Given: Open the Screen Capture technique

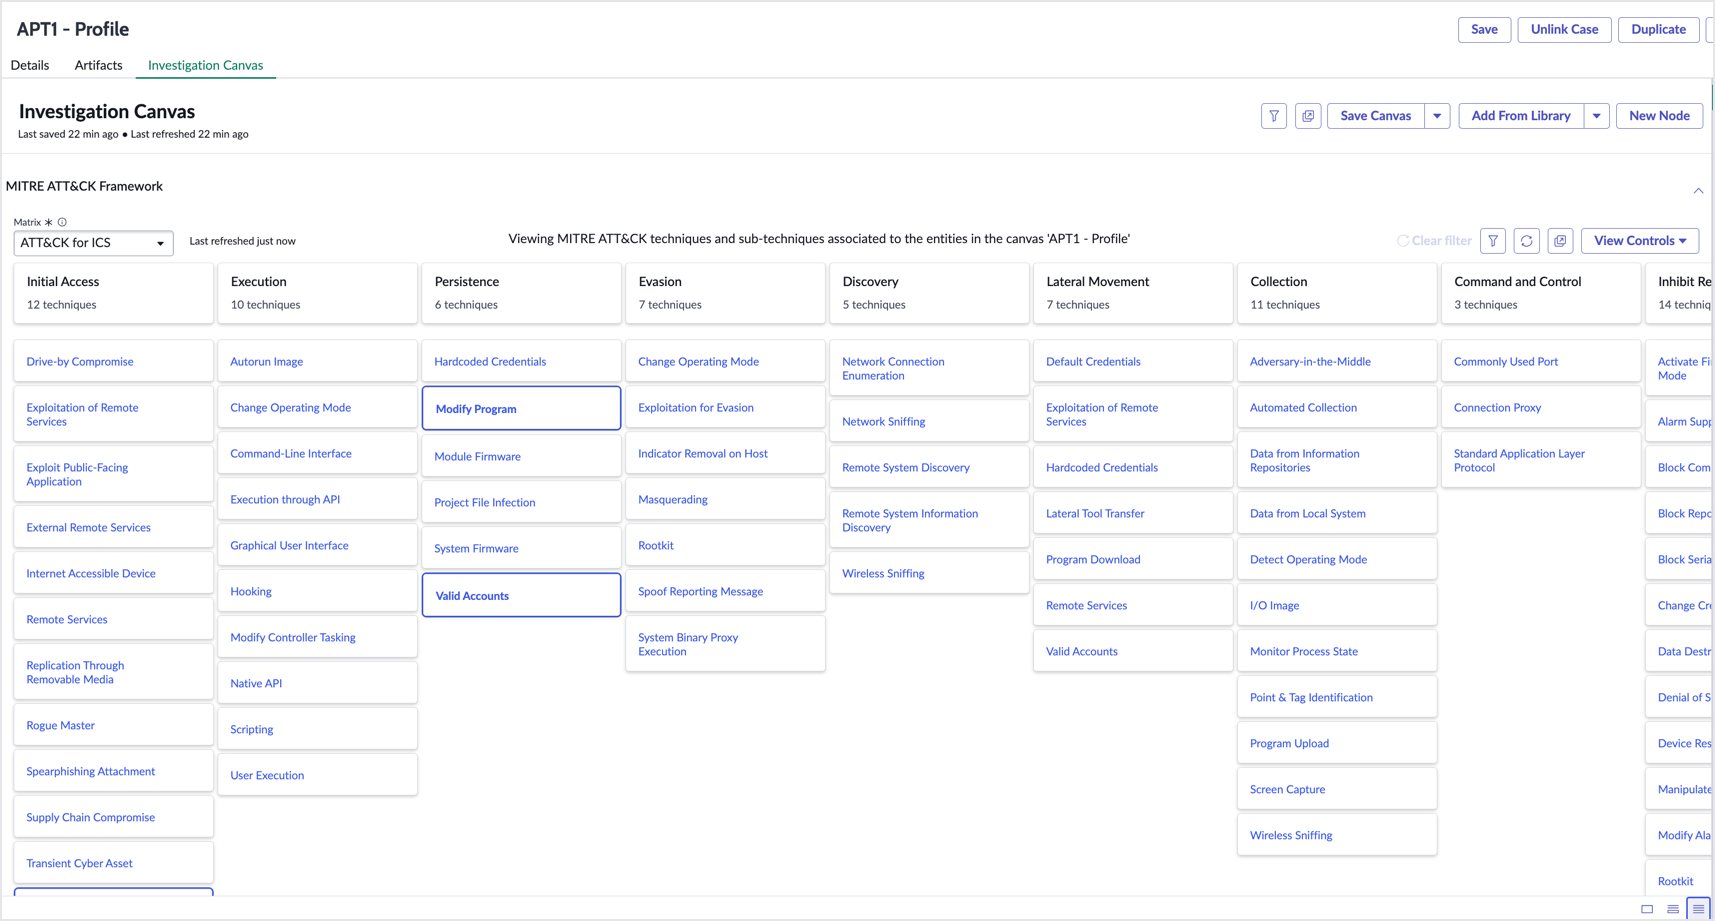Looking at the screenshot, I should 1337,789.
